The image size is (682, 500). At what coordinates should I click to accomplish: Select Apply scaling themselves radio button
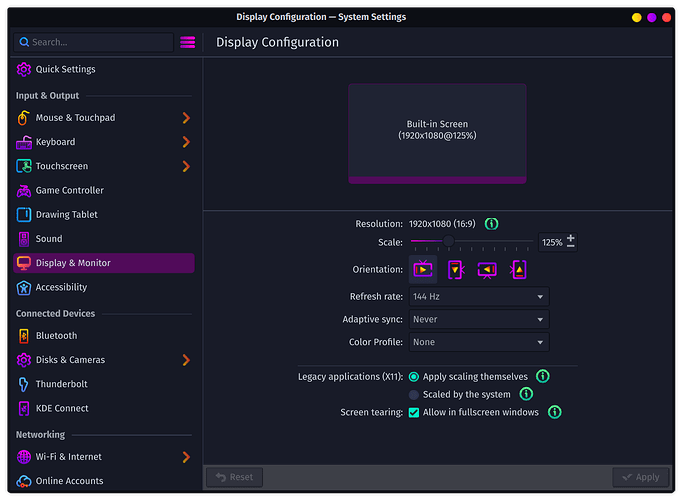[x=414, y=377]
